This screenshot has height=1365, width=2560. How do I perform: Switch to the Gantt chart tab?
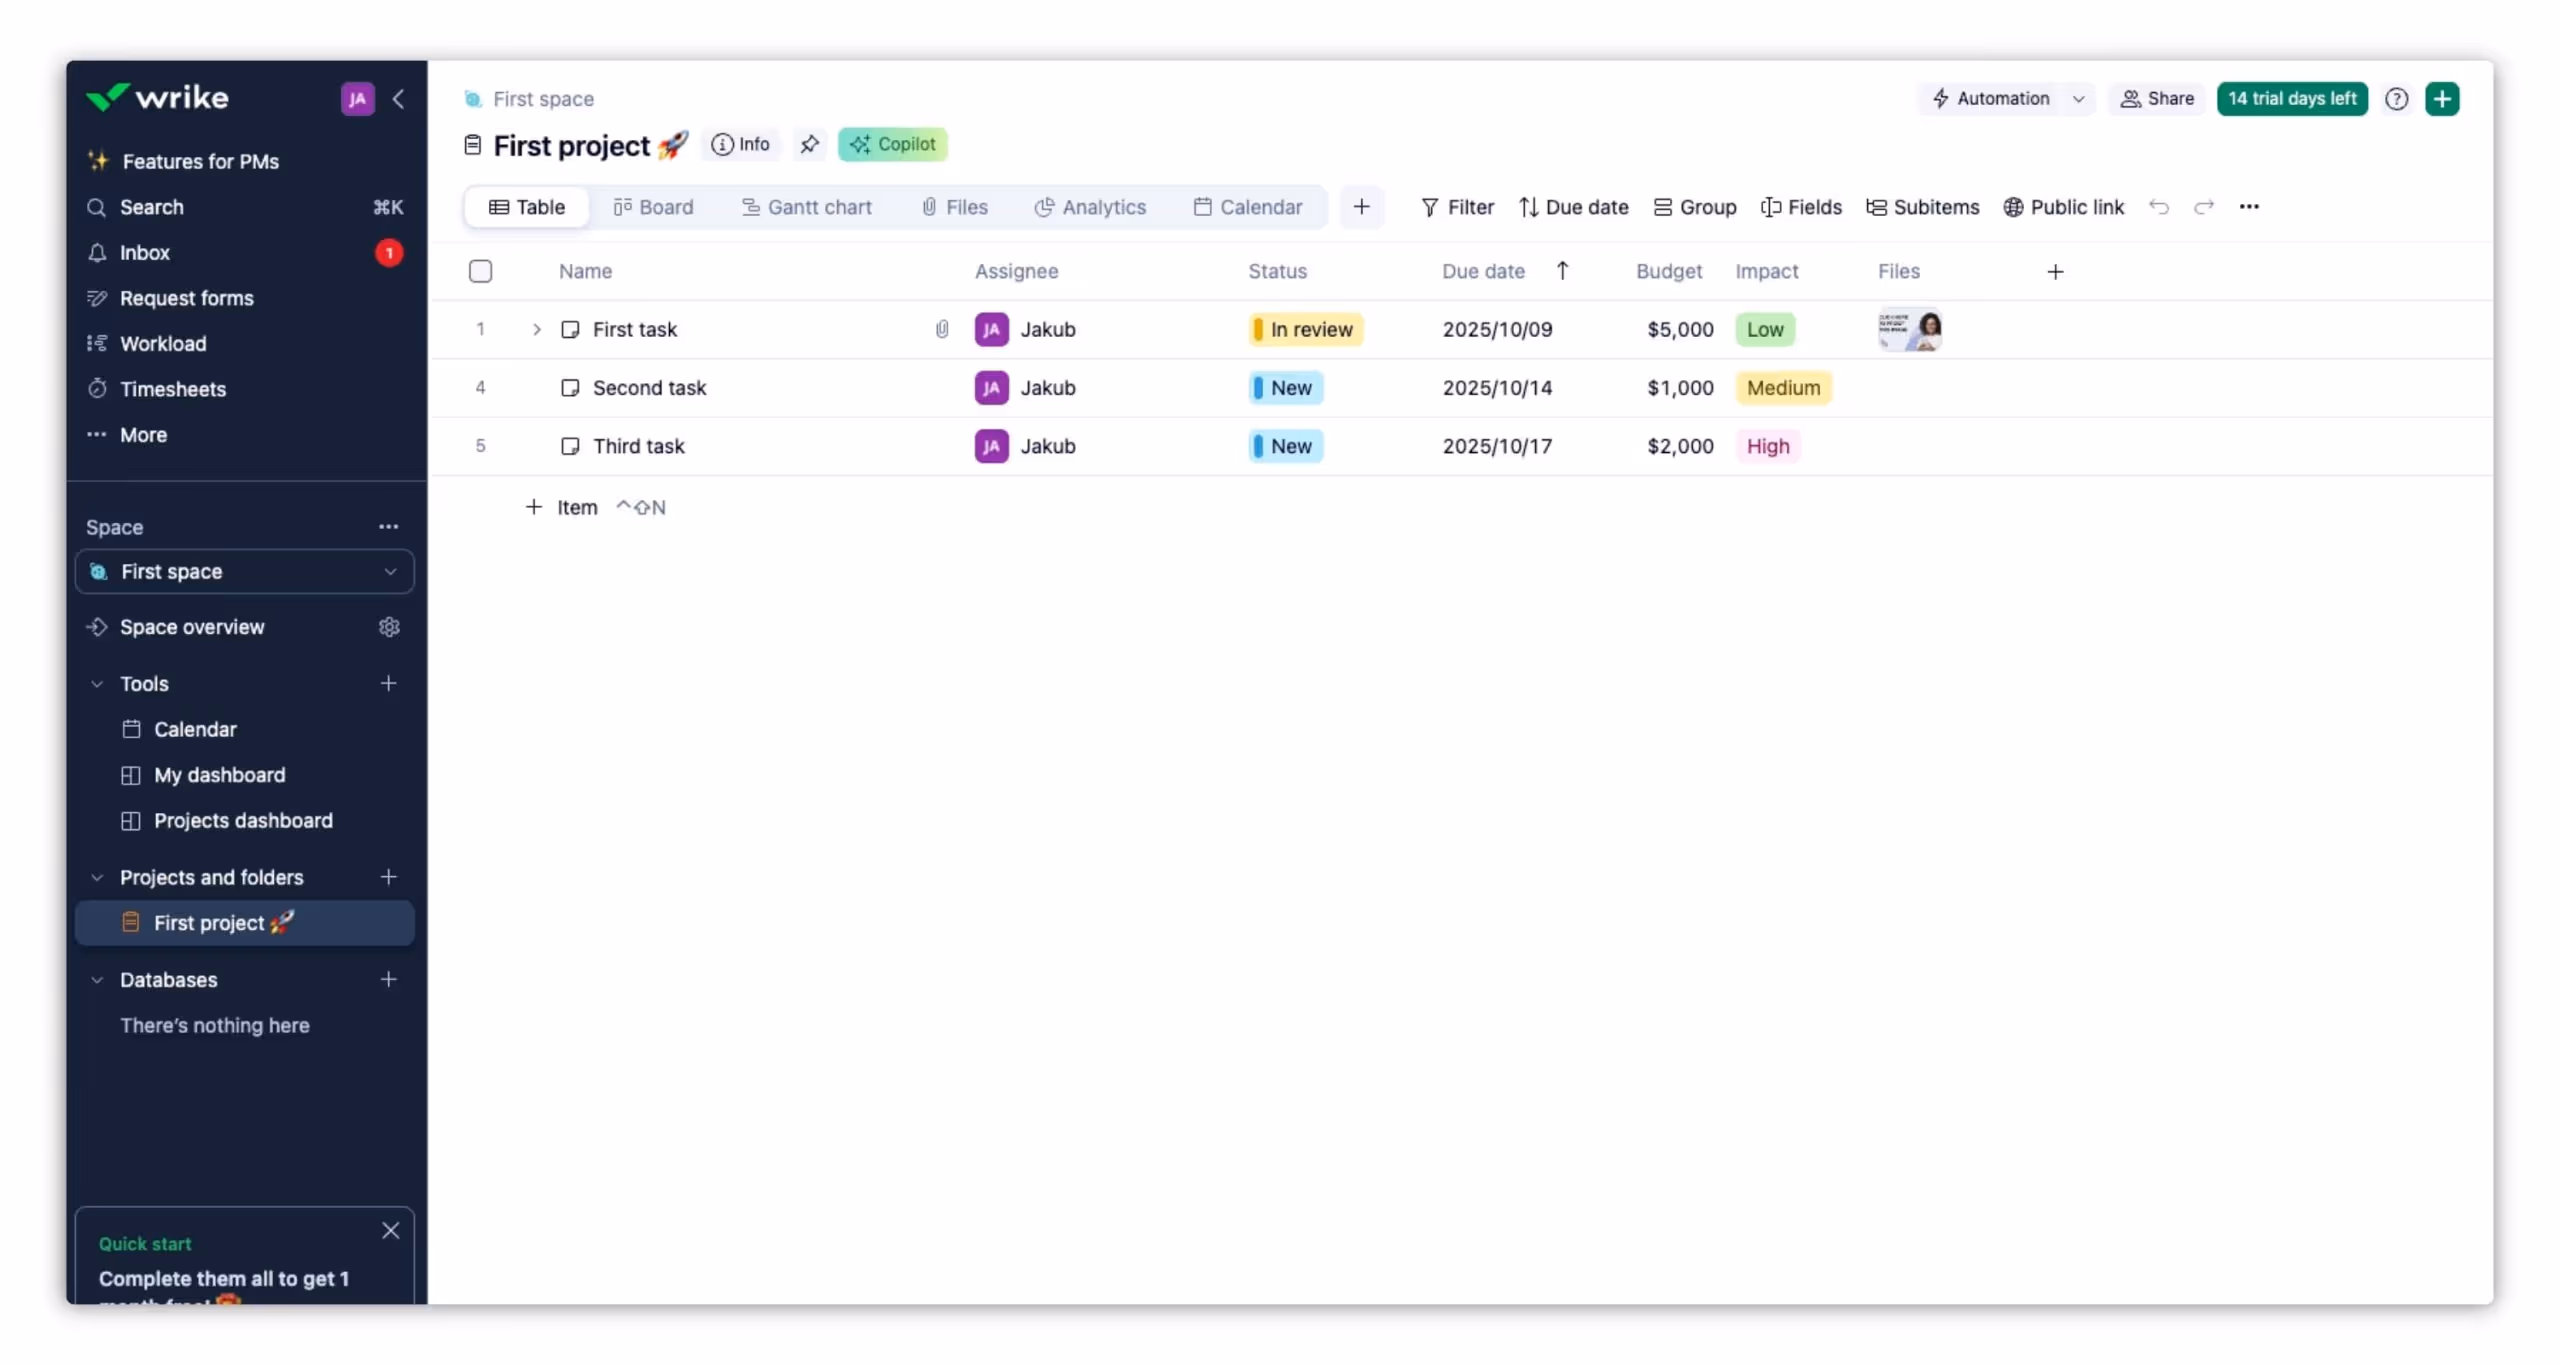point(806,207)
